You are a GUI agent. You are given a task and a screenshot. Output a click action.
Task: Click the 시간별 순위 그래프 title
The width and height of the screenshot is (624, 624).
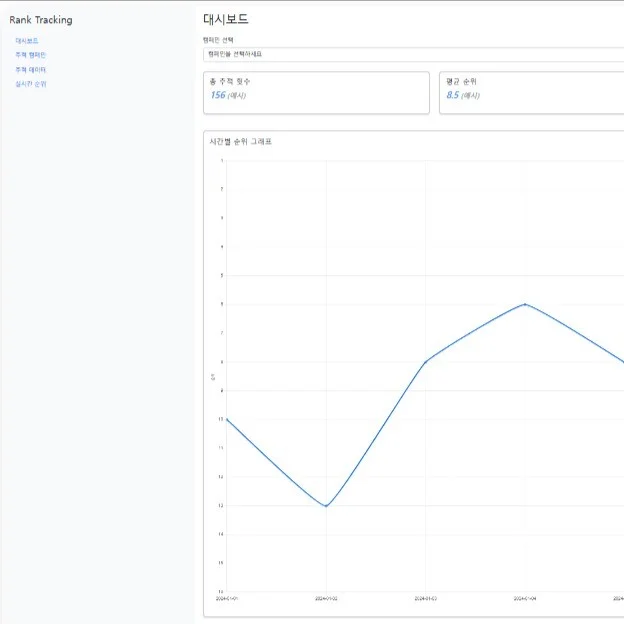240,142
